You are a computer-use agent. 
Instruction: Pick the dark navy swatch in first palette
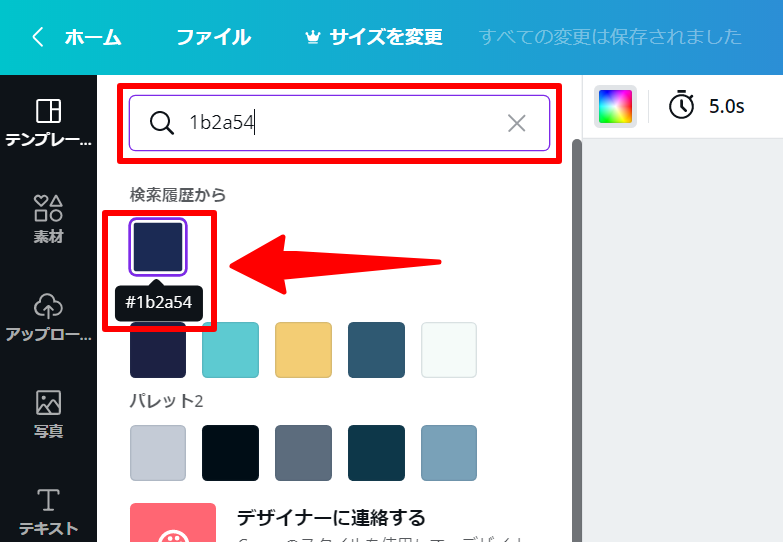[158, 350]
